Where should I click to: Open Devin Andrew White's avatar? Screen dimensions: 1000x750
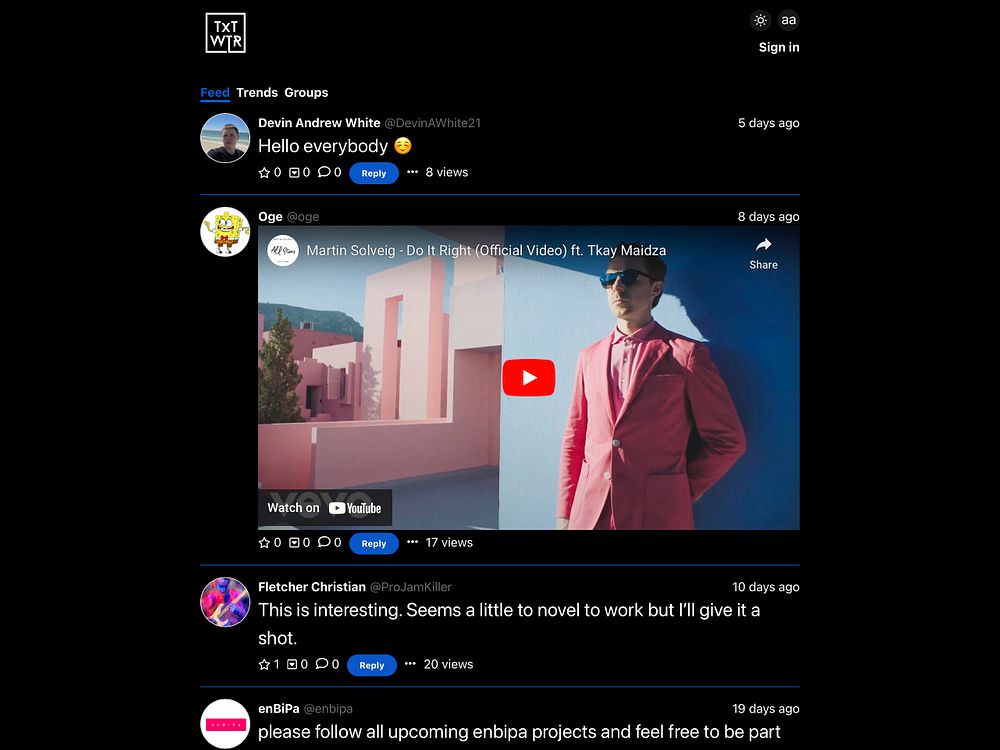tap(225, 138)
